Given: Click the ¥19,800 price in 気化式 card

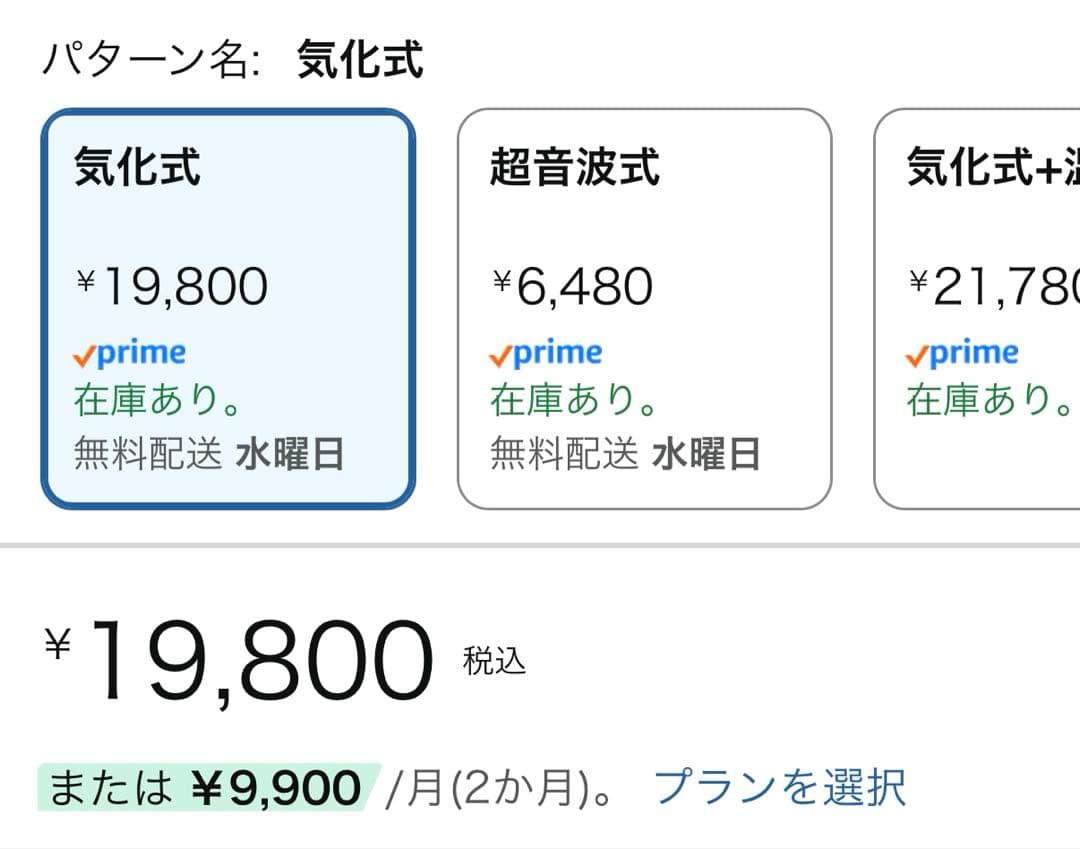Looking at the screenshot, I should pyautogui.click(x=170, y=285).
